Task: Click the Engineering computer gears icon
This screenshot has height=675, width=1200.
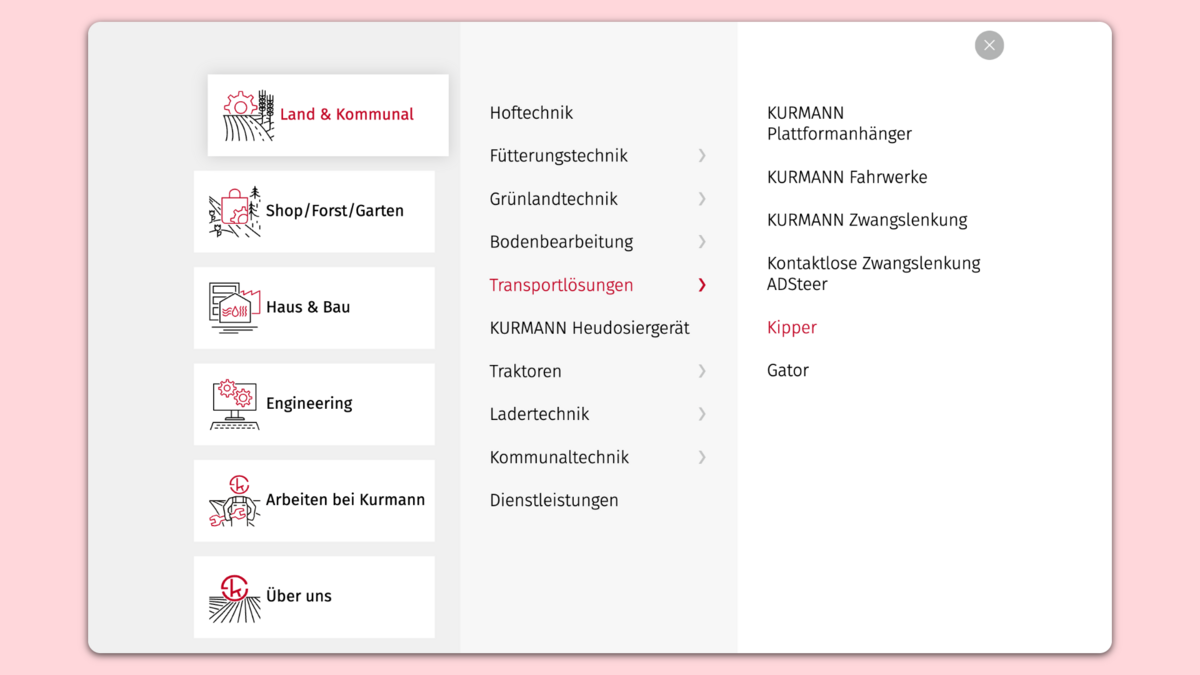Action: pyautogui.click(x=234, y=404)
